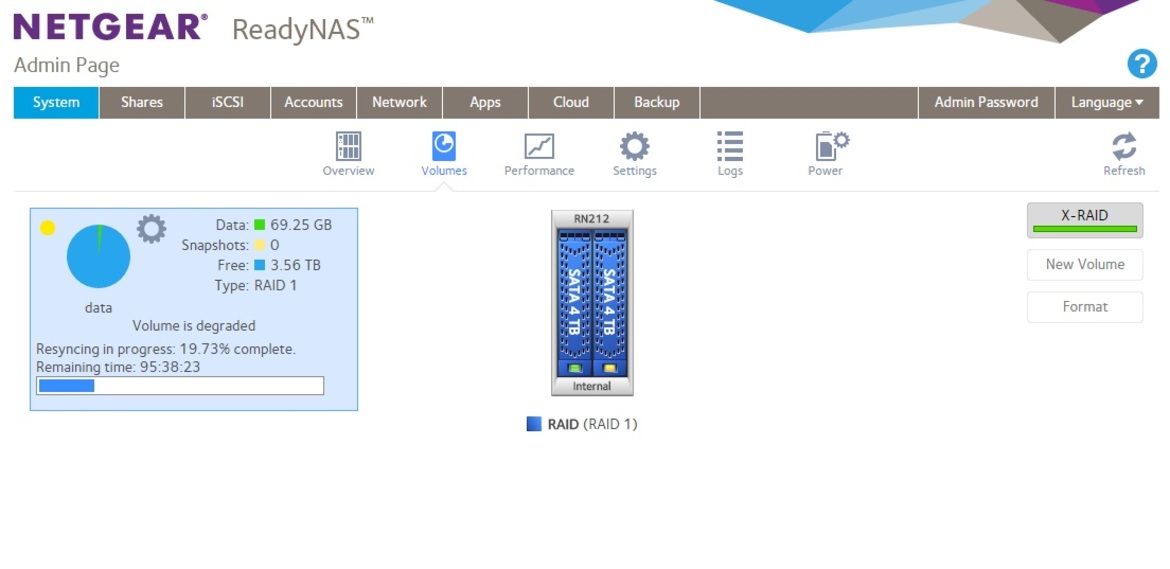Select the right SATA 4 TB disk

610,301
